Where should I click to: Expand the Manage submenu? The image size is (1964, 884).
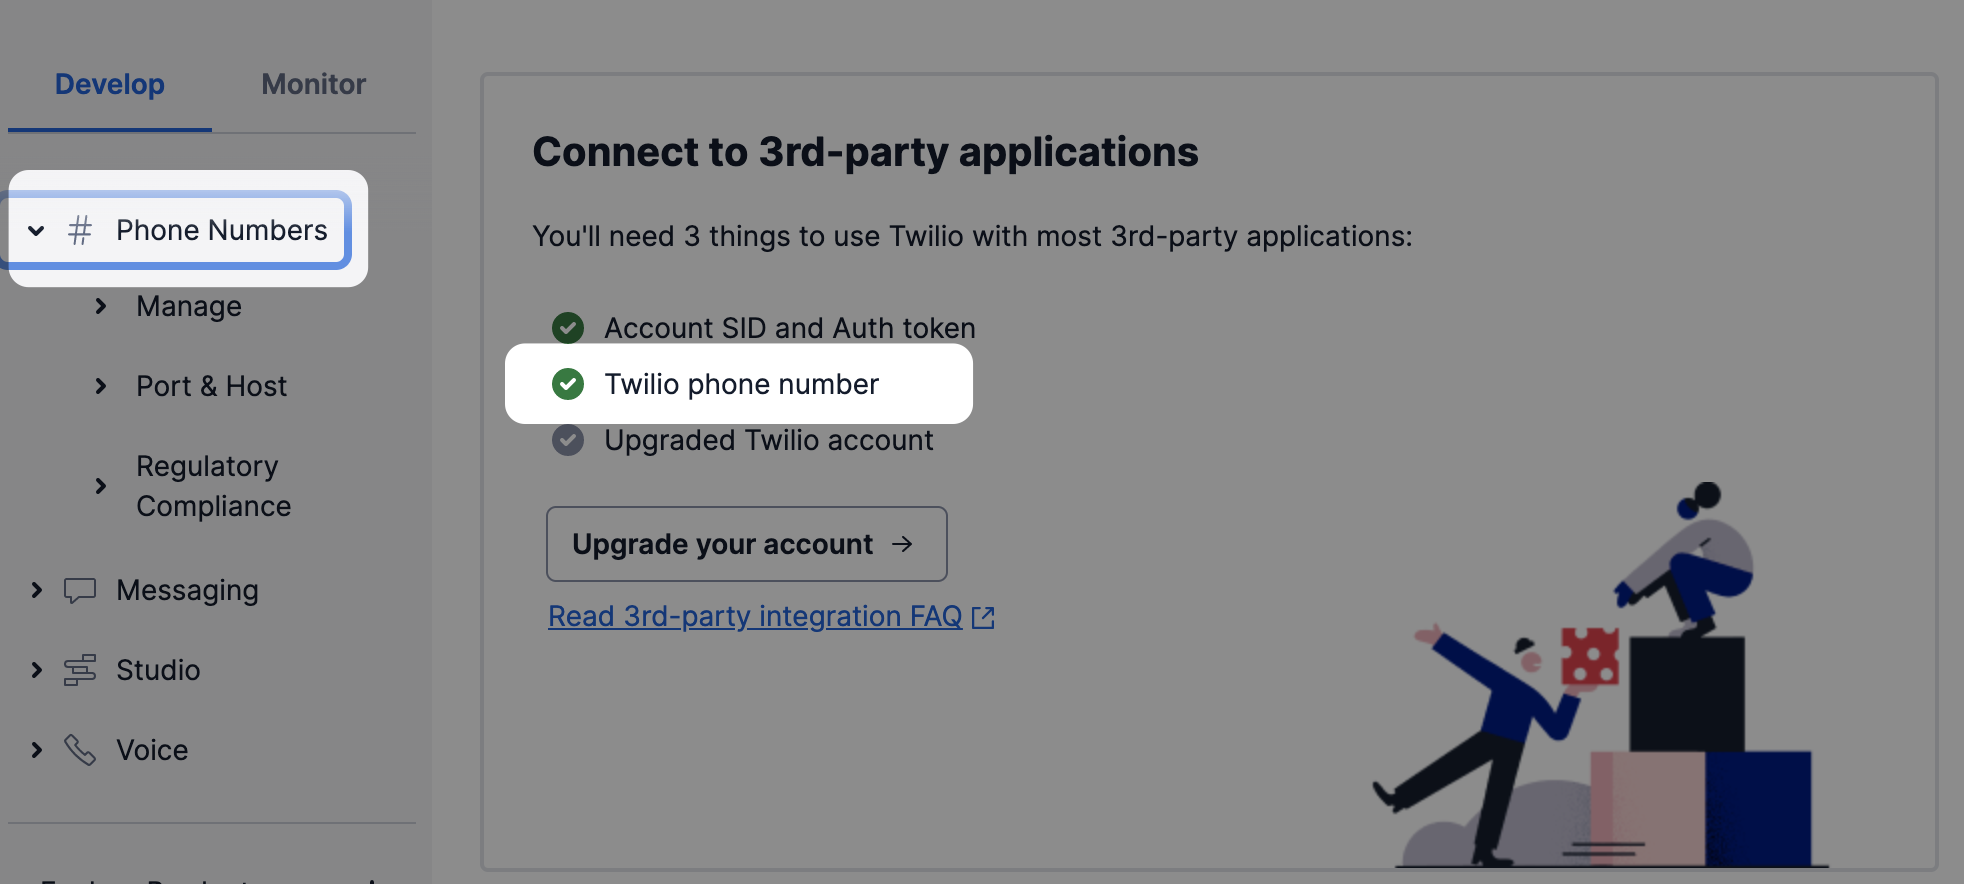tap(101, 306)
